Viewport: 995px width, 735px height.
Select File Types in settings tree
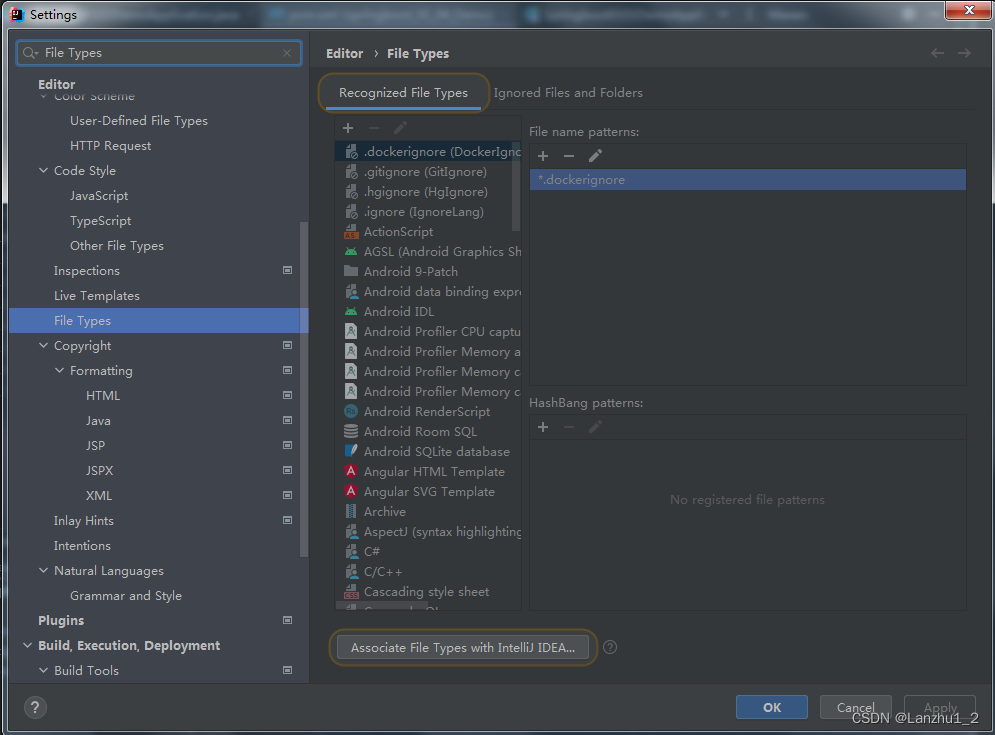click(x=159, y=321)
